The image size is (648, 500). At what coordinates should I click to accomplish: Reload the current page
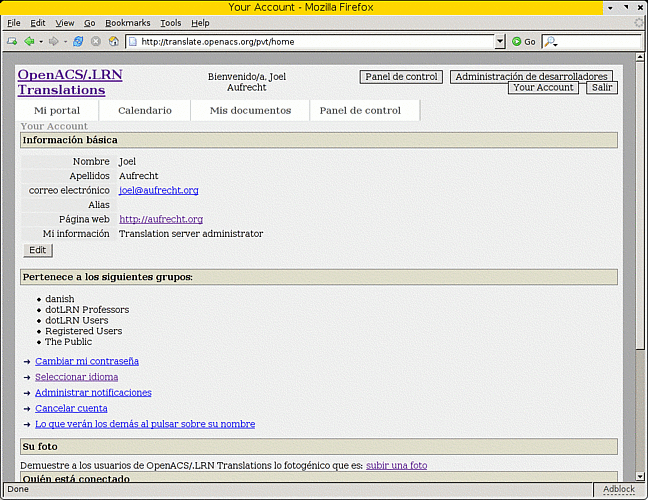click(78, 42)
